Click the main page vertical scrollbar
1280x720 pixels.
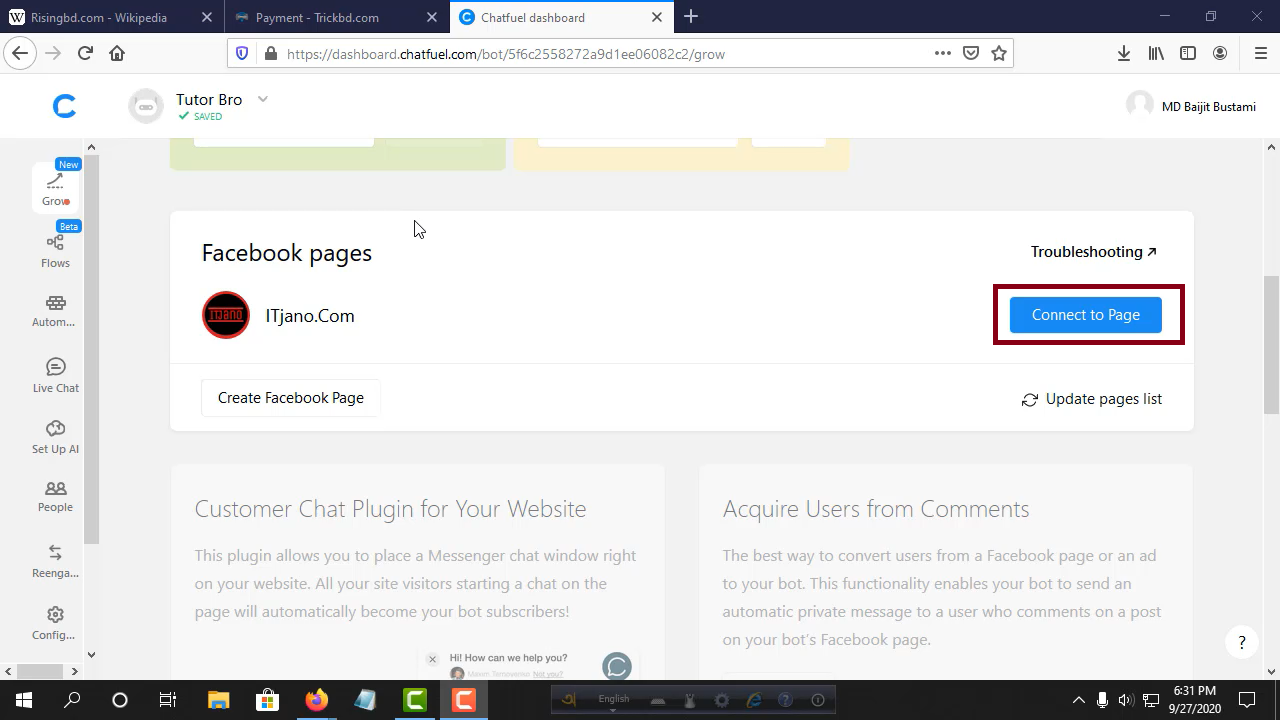coord(1271,345)
